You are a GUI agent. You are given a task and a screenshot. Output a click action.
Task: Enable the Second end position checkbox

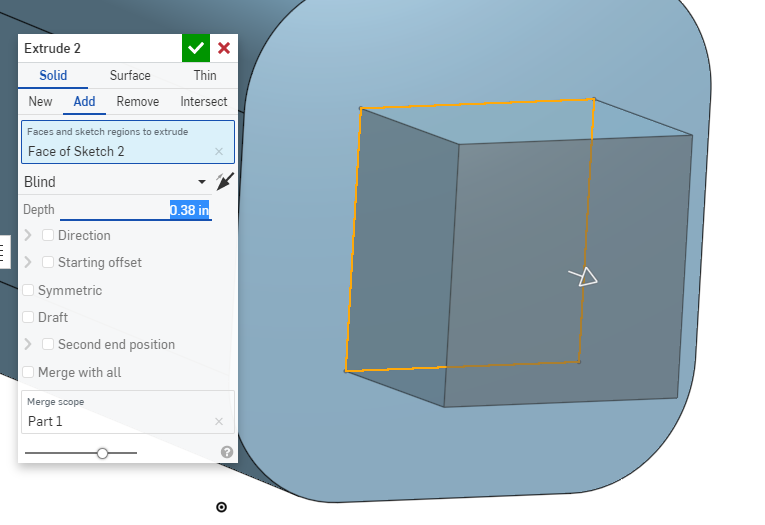(48, 344)
